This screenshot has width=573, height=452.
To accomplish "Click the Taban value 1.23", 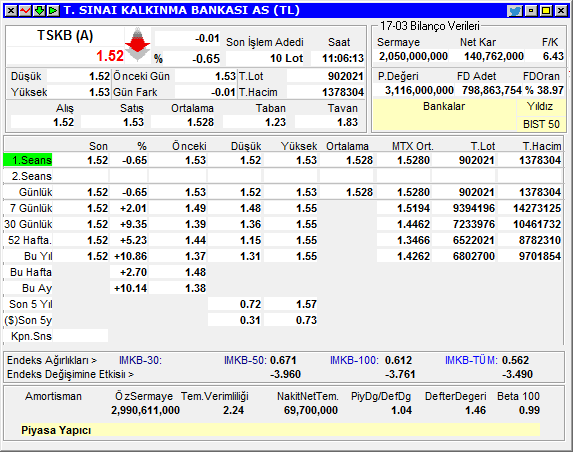I will (x=275, y=122).
